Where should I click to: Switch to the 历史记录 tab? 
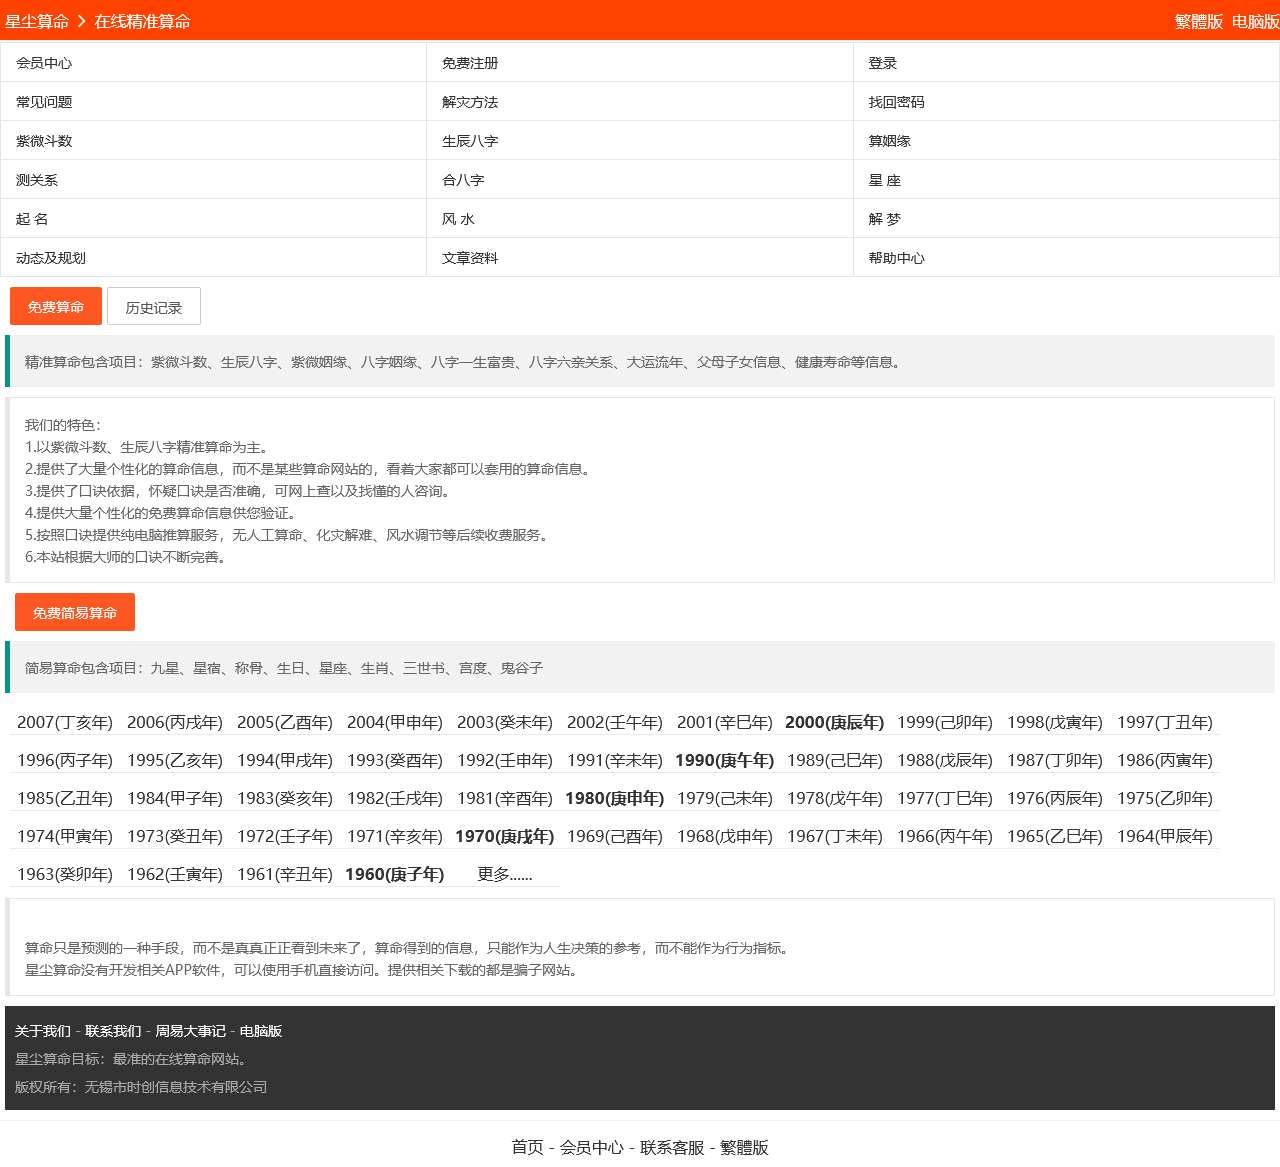coord(154,307)
